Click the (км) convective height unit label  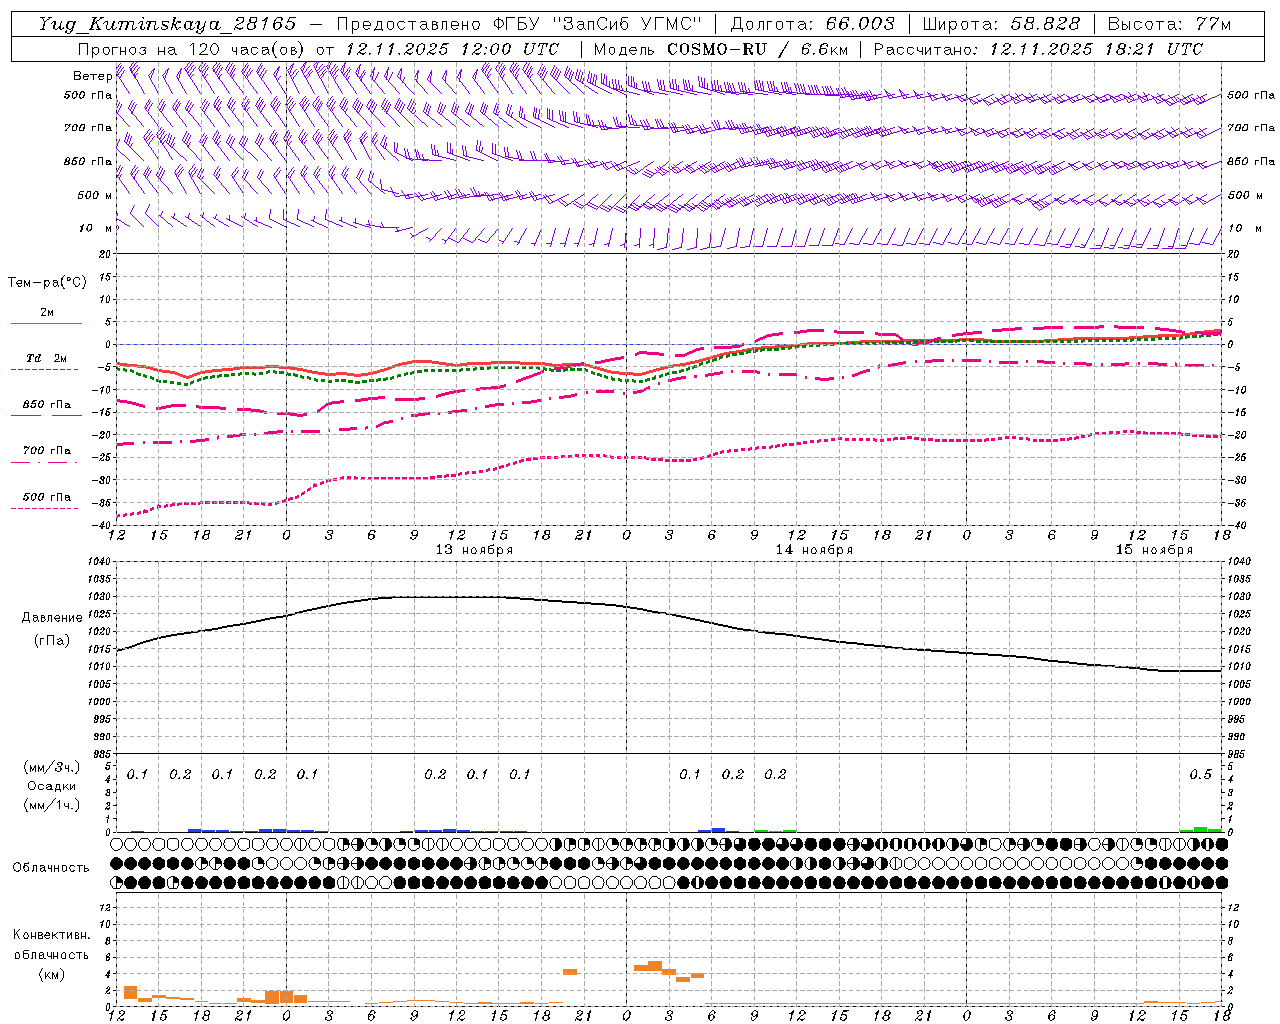(52, 974)
